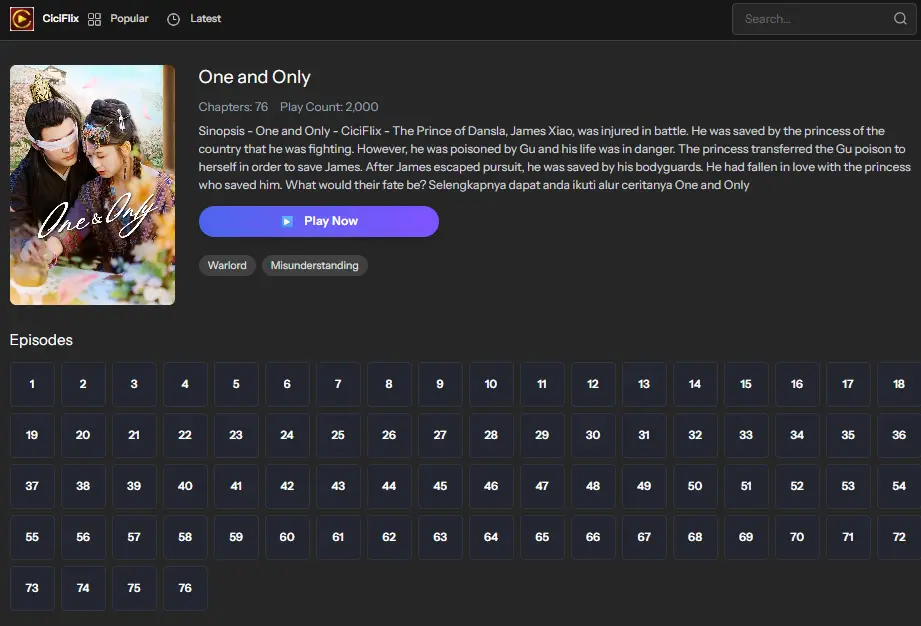Play final episode 76

point(185,588)
